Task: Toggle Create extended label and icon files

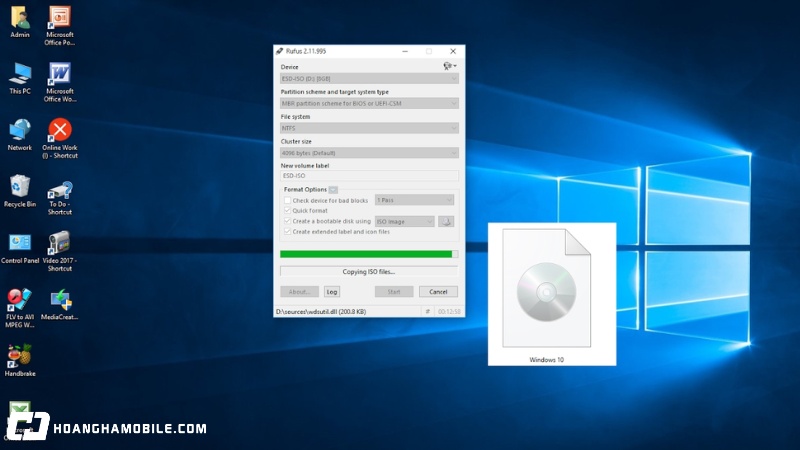Action: [x=287, y=232]
